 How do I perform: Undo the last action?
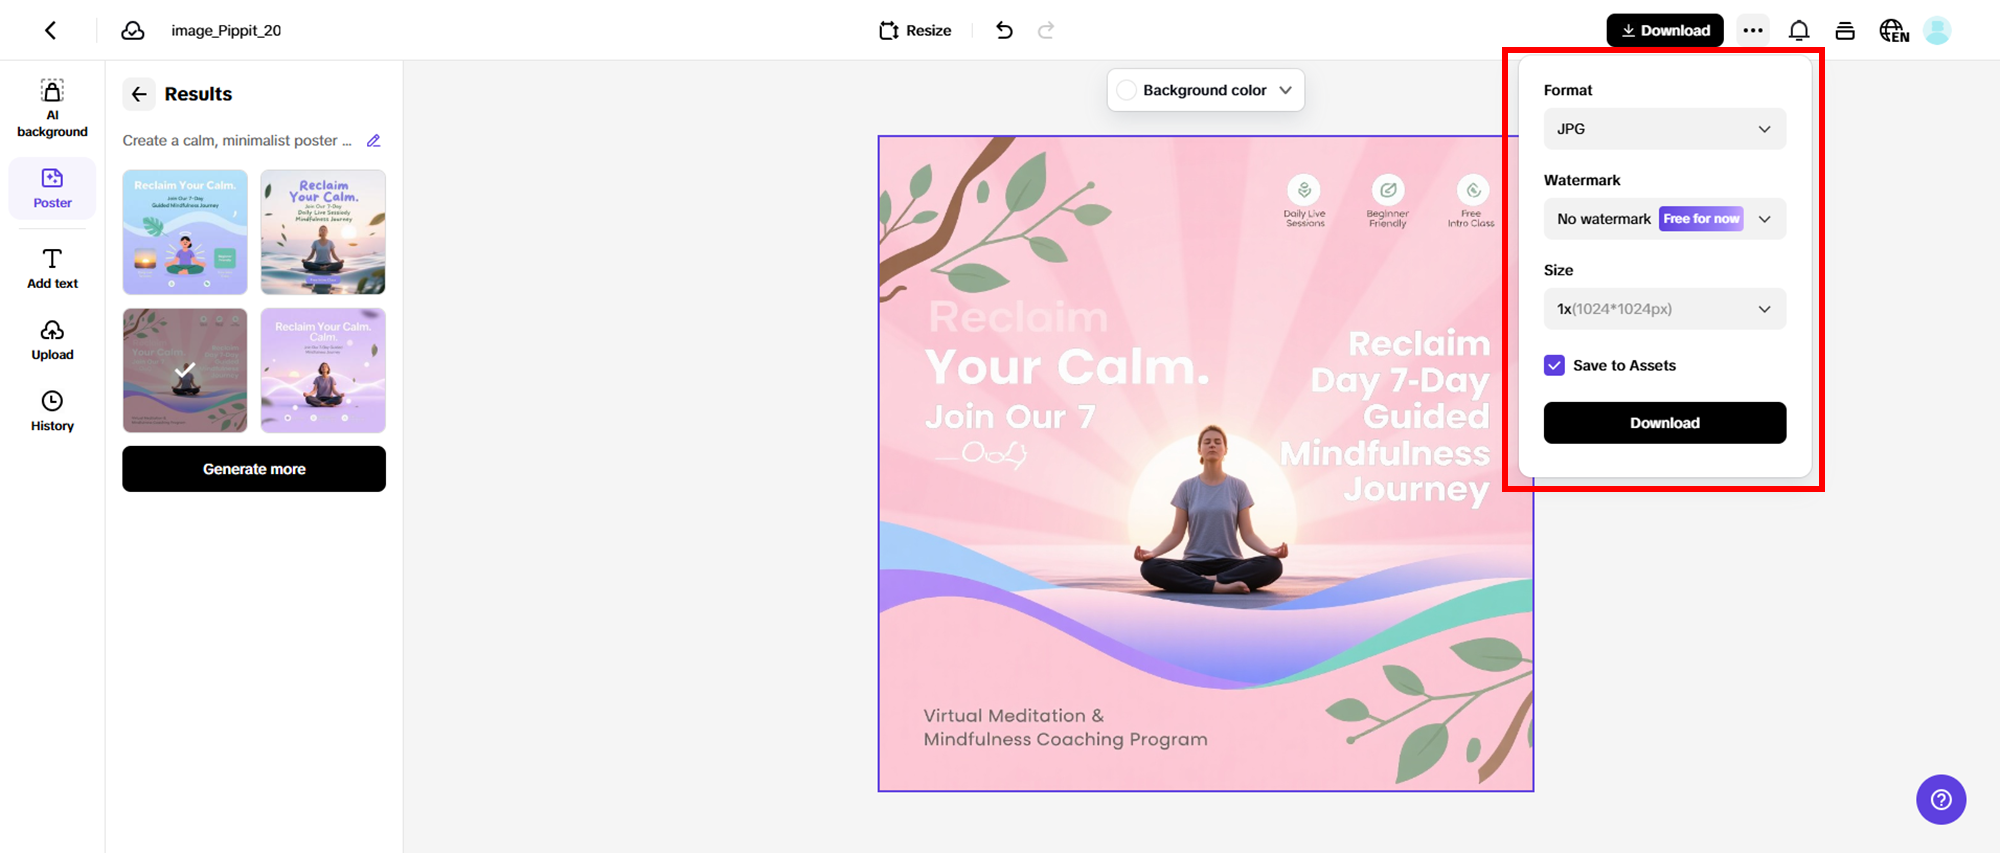[x=1004, y=30]
